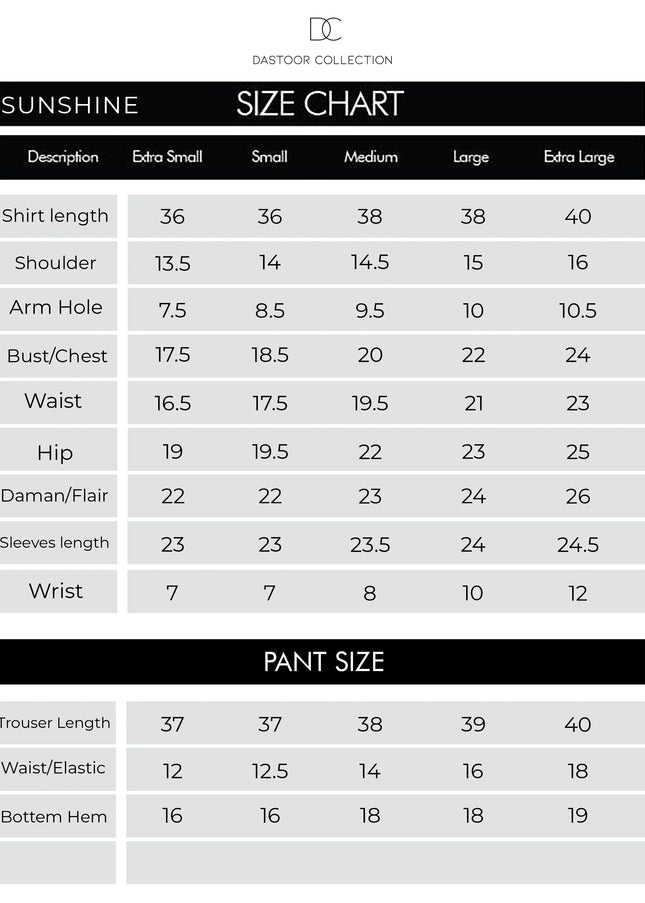Select the Trouser Length row label
This screenshot has width=645, height=903.
(56, 723)
